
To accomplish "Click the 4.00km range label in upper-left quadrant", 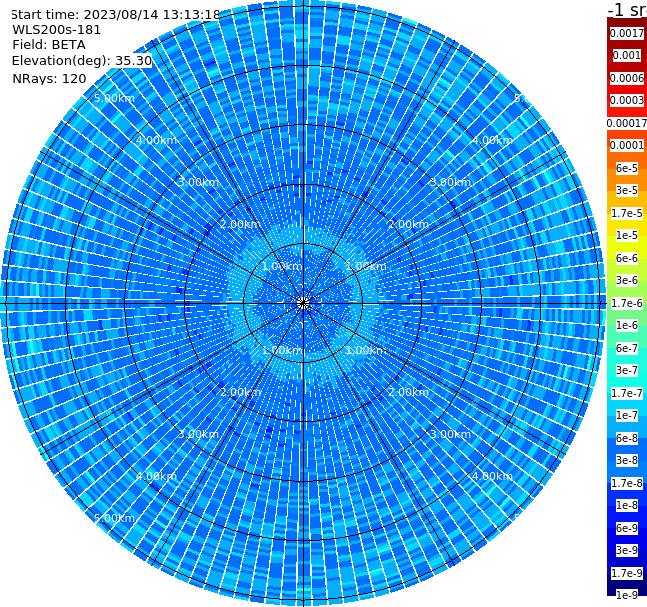I will [x=156, y=140].
